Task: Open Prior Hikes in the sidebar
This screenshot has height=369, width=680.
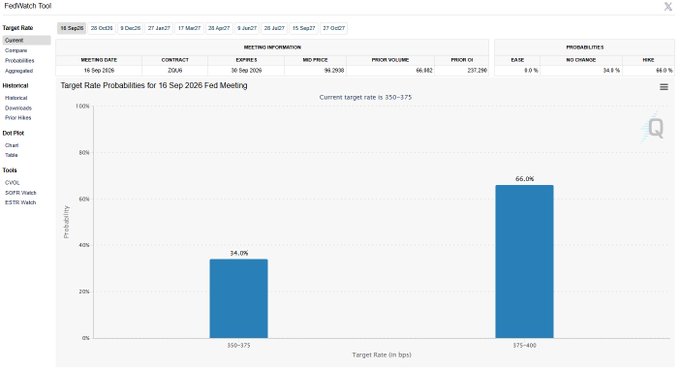Action: [18, 118]
